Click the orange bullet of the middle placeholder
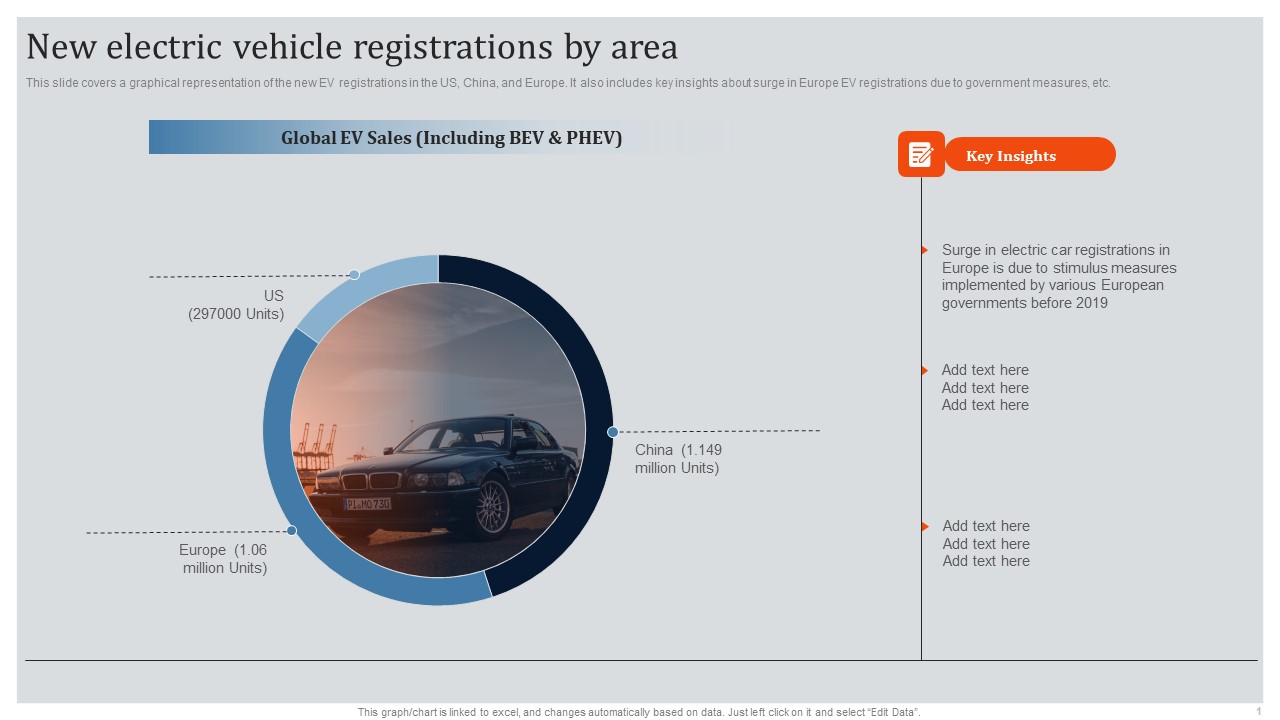 pos(925,370)
